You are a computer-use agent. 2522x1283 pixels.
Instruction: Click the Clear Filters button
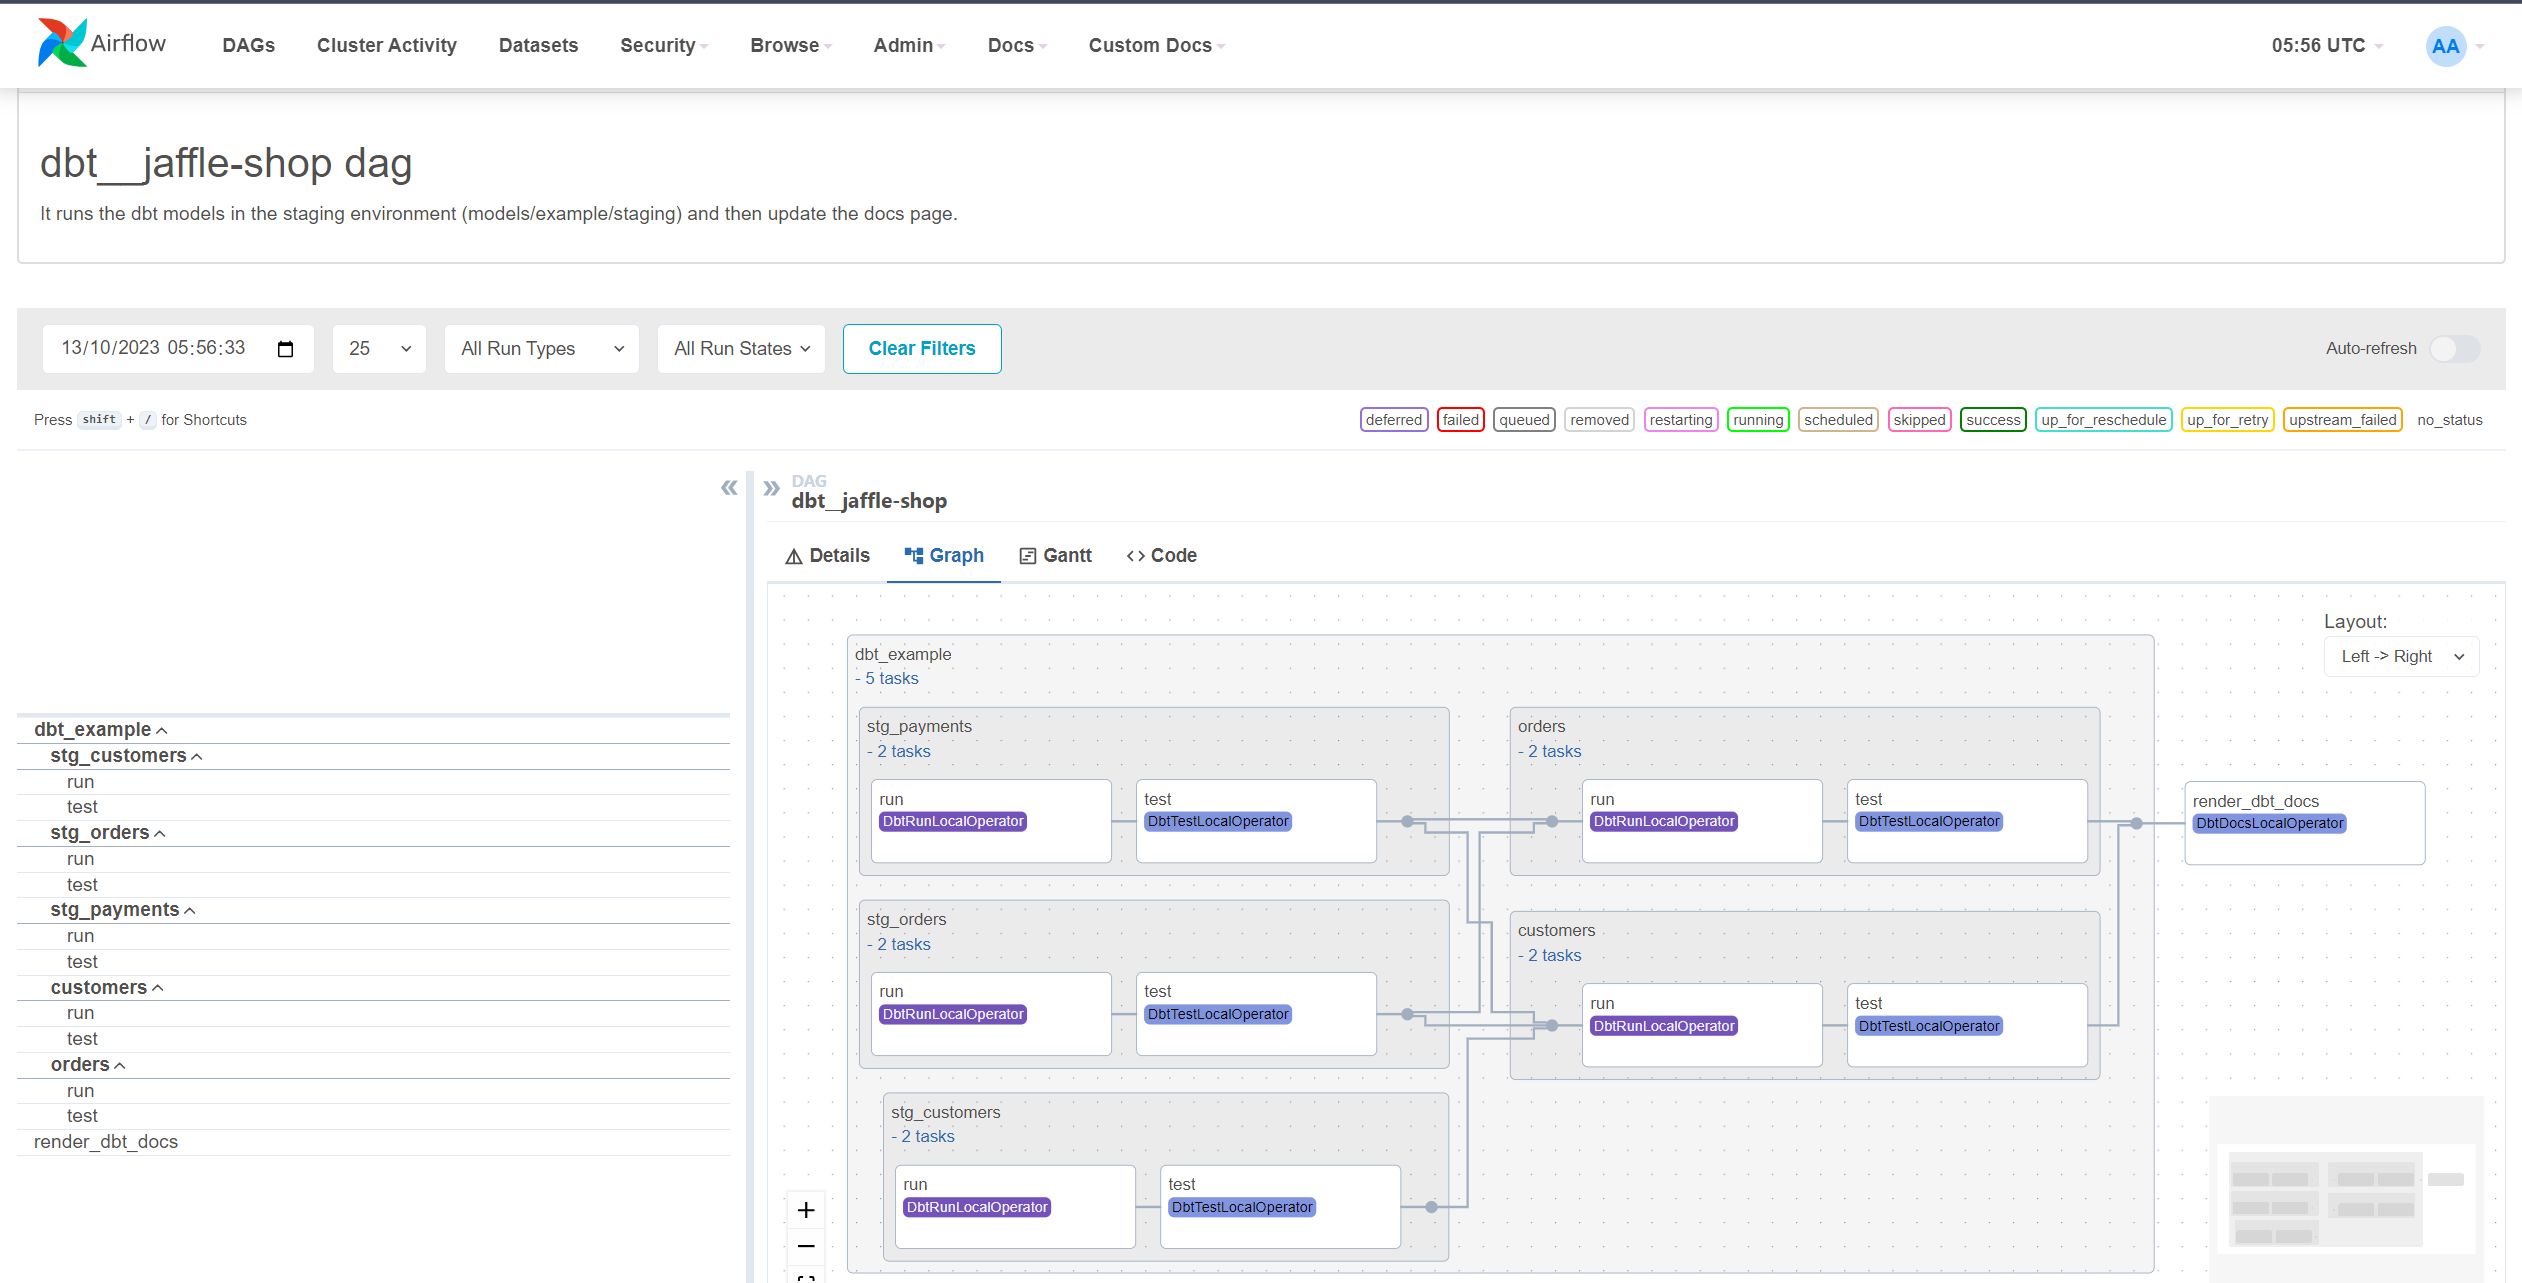(921, 349)
